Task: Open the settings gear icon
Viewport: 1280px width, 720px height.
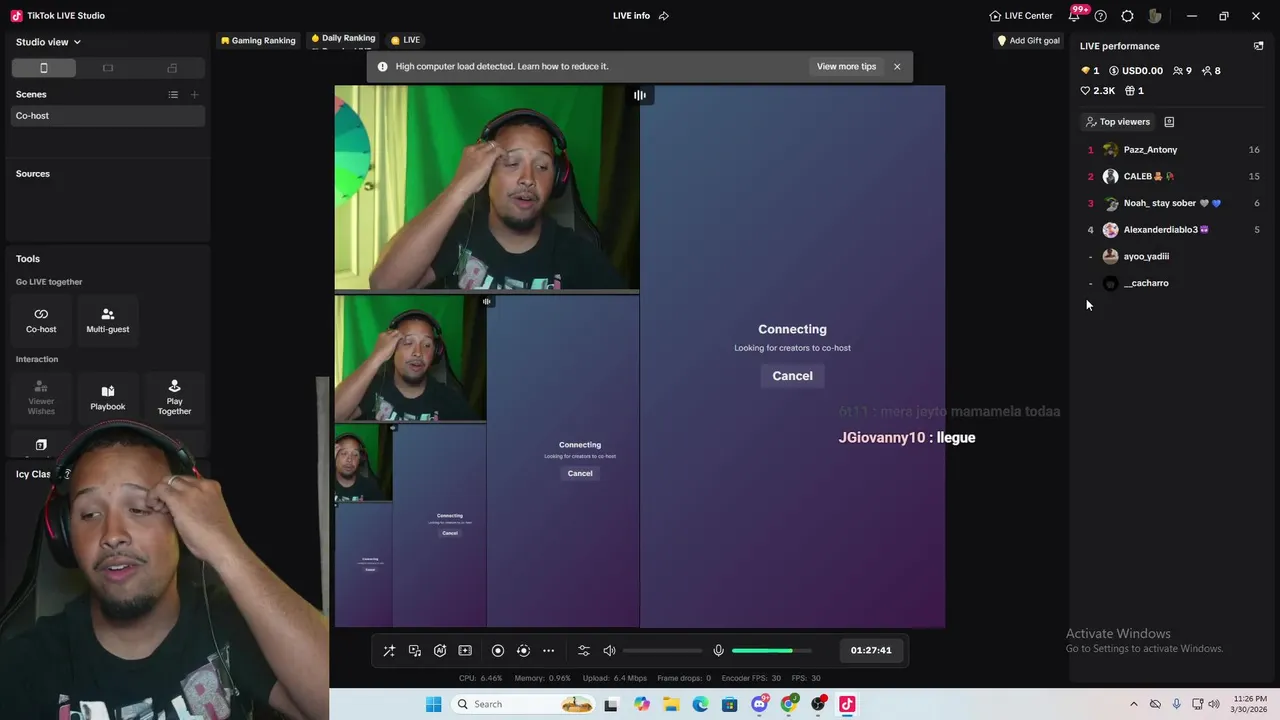Action: [x=1127, y=16]
